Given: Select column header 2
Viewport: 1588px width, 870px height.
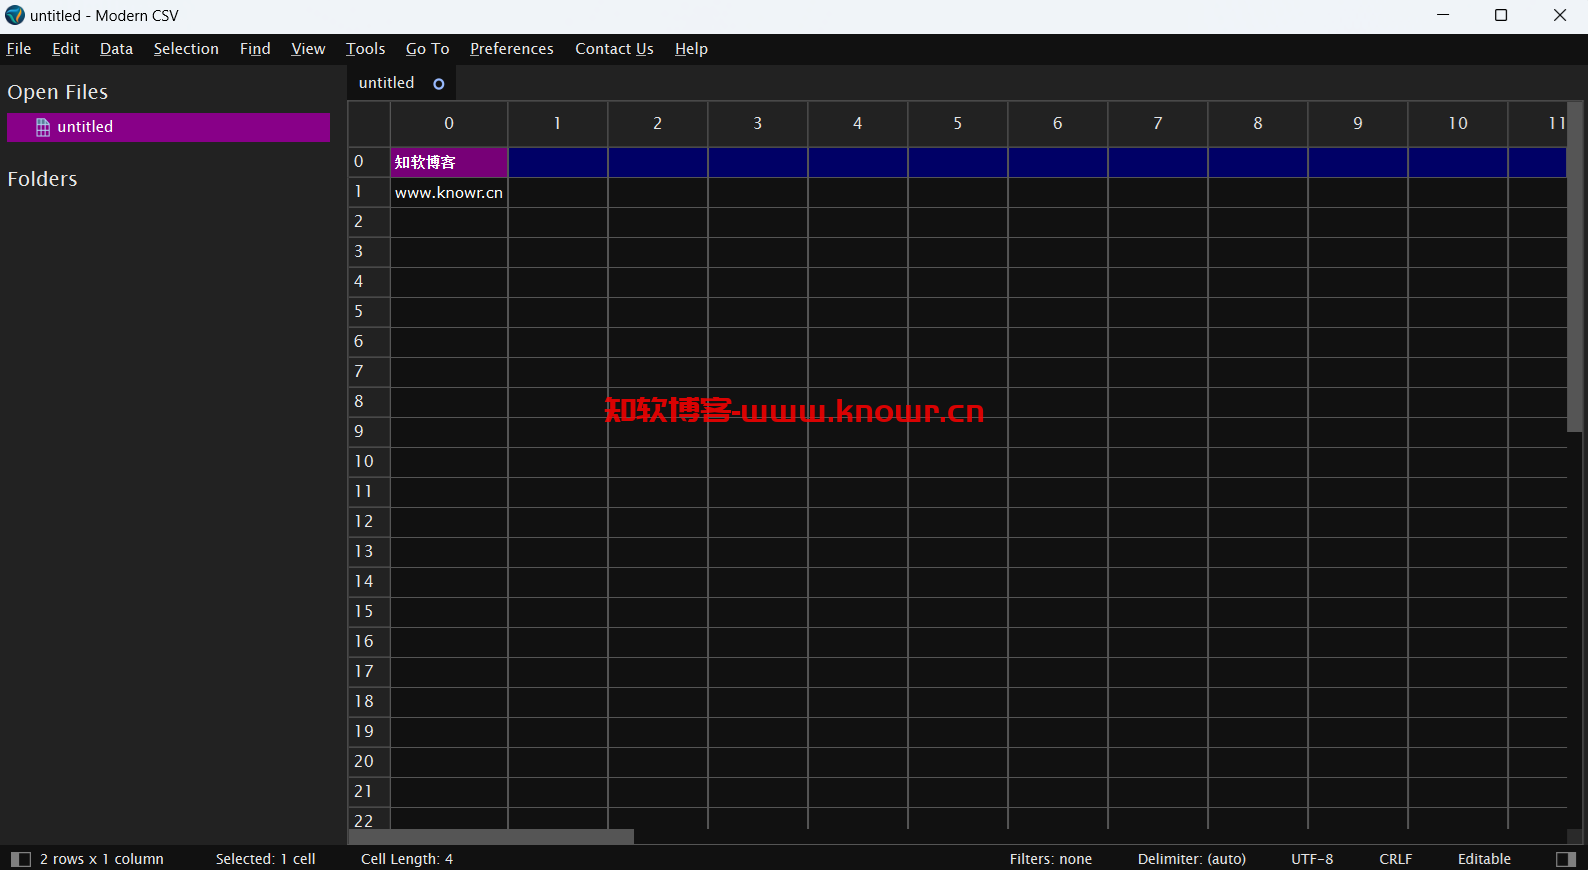Looking at the screenshot, I should 658,123.
